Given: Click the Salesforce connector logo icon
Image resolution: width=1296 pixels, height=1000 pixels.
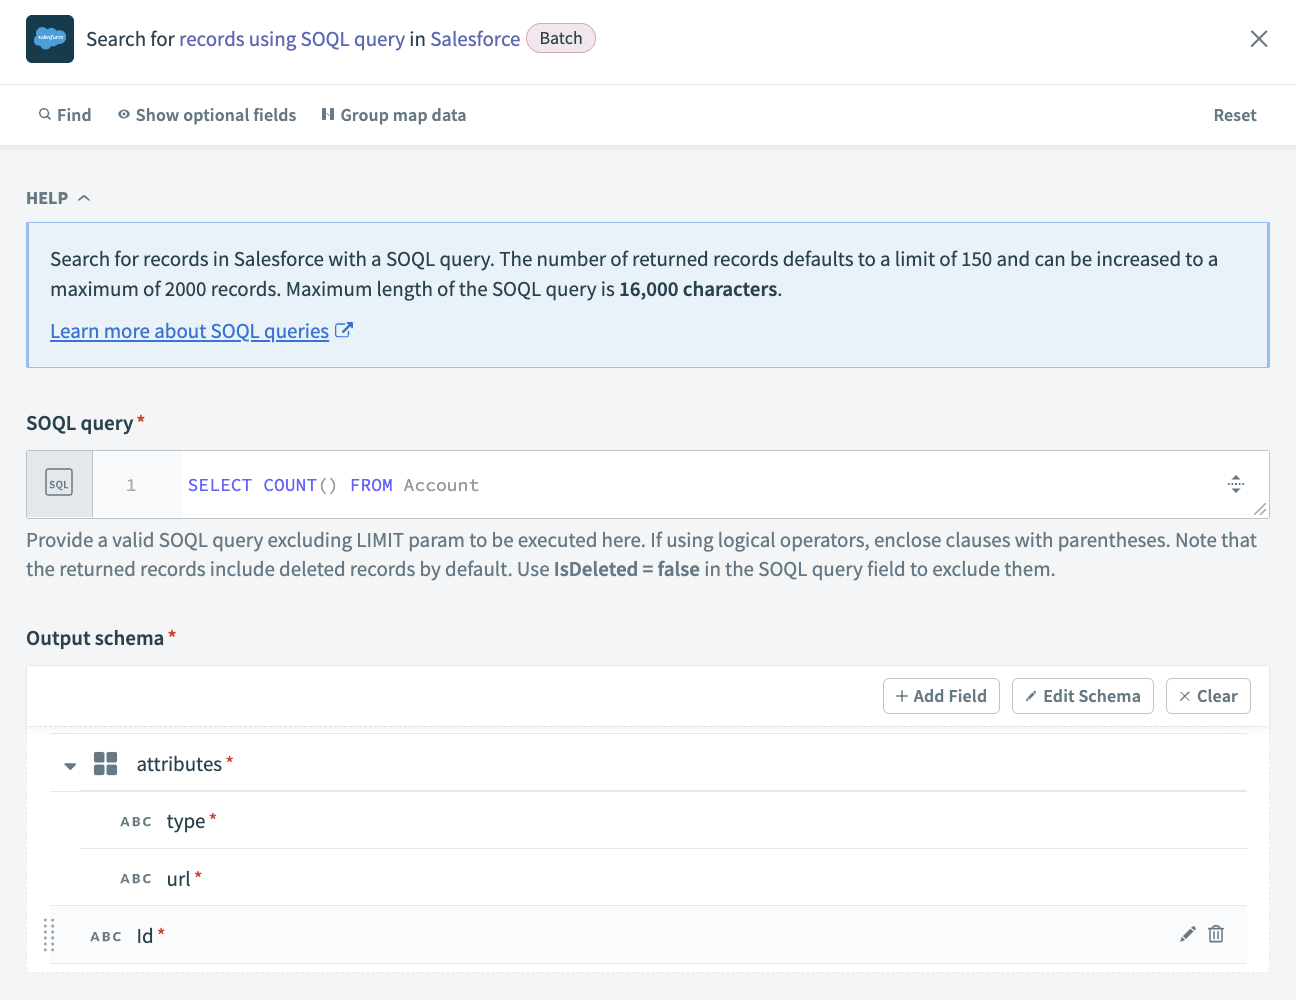Looking at the screenshot, I should coord(49,39).
